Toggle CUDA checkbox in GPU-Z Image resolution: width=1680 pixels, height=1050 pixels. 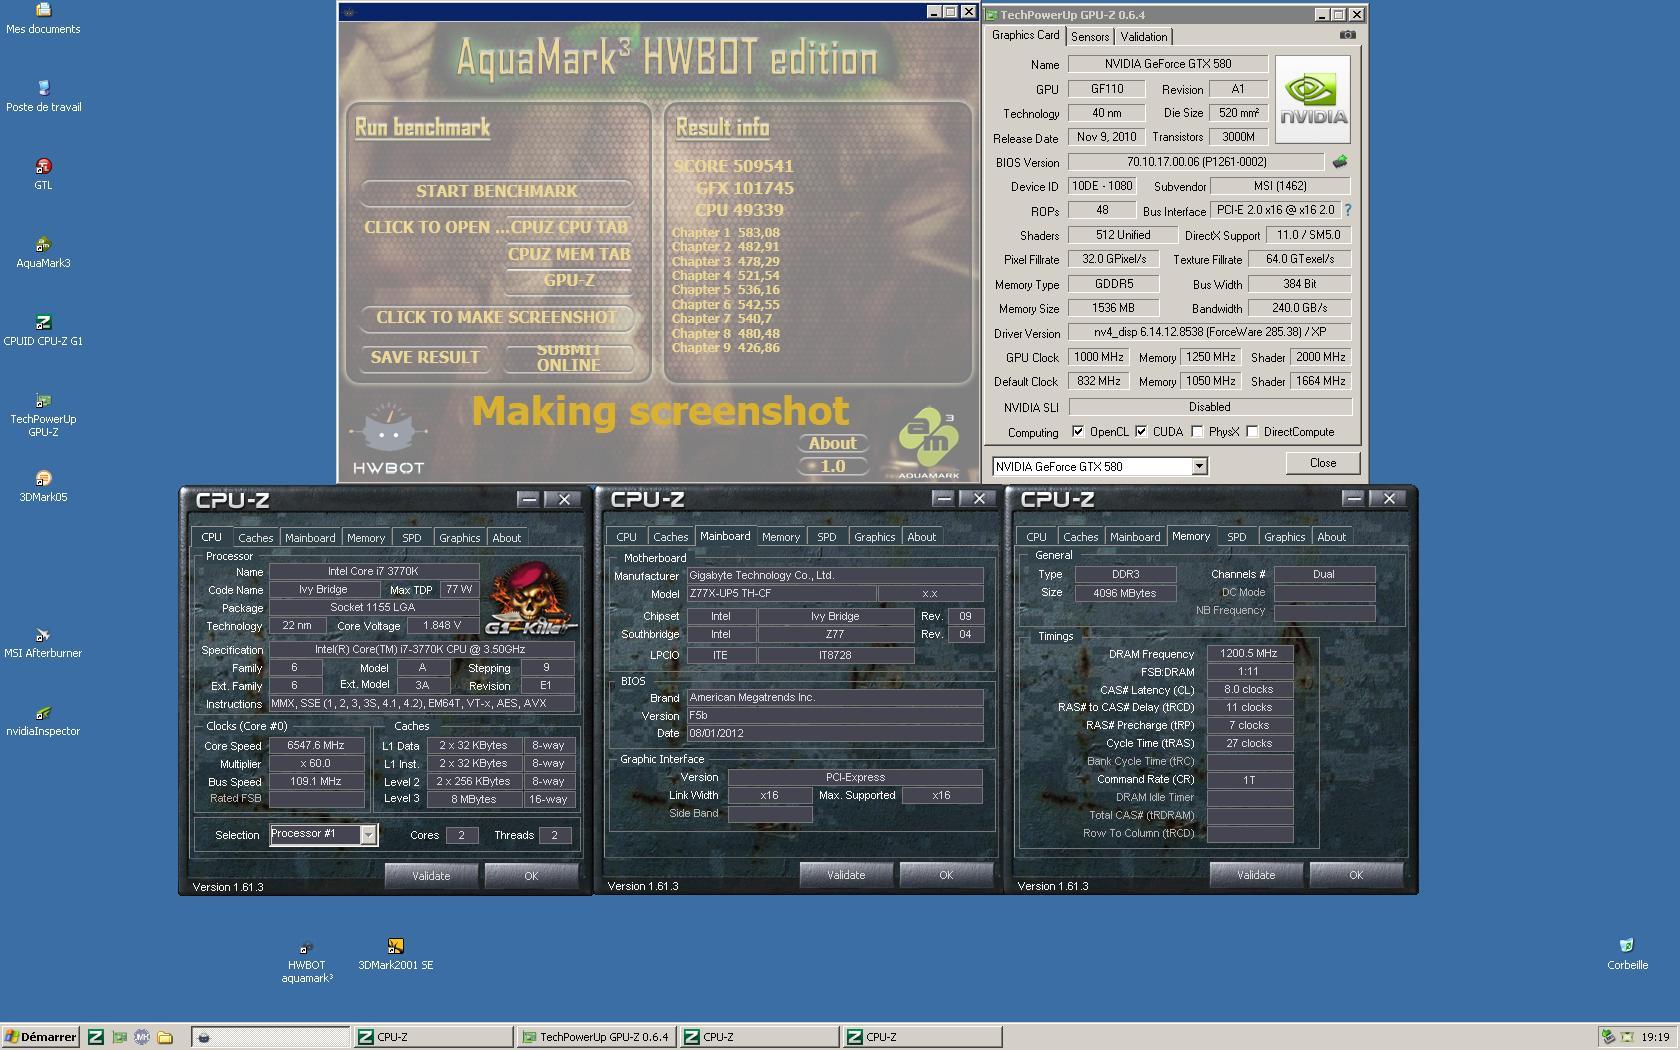click(1140, 432)
